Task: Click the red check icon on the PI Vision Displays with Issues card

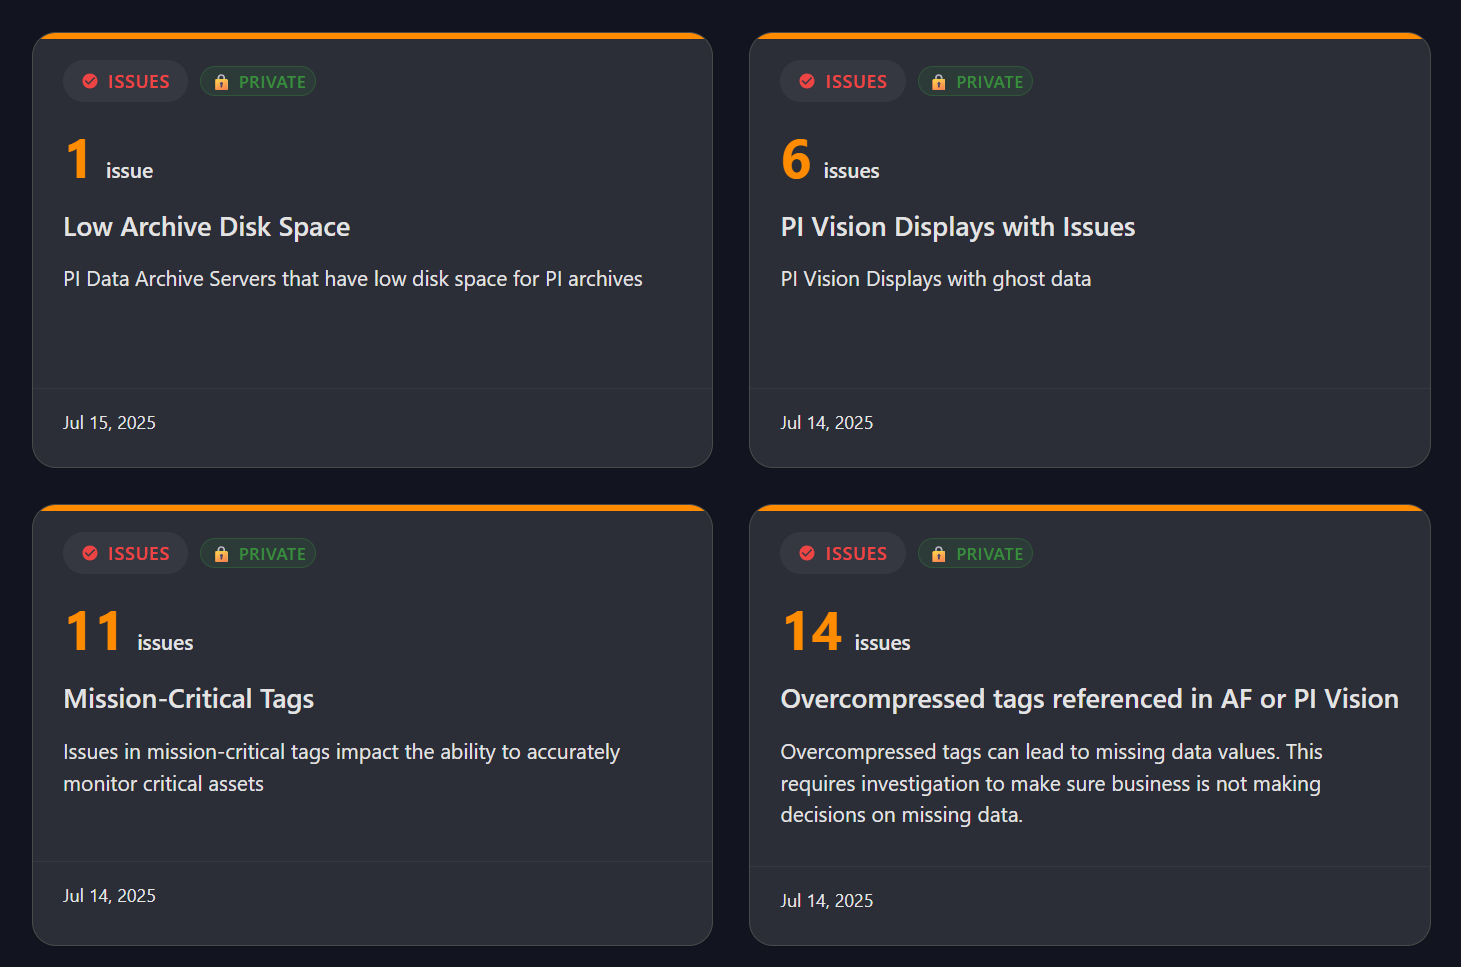Action: click(x=807, y=81)
